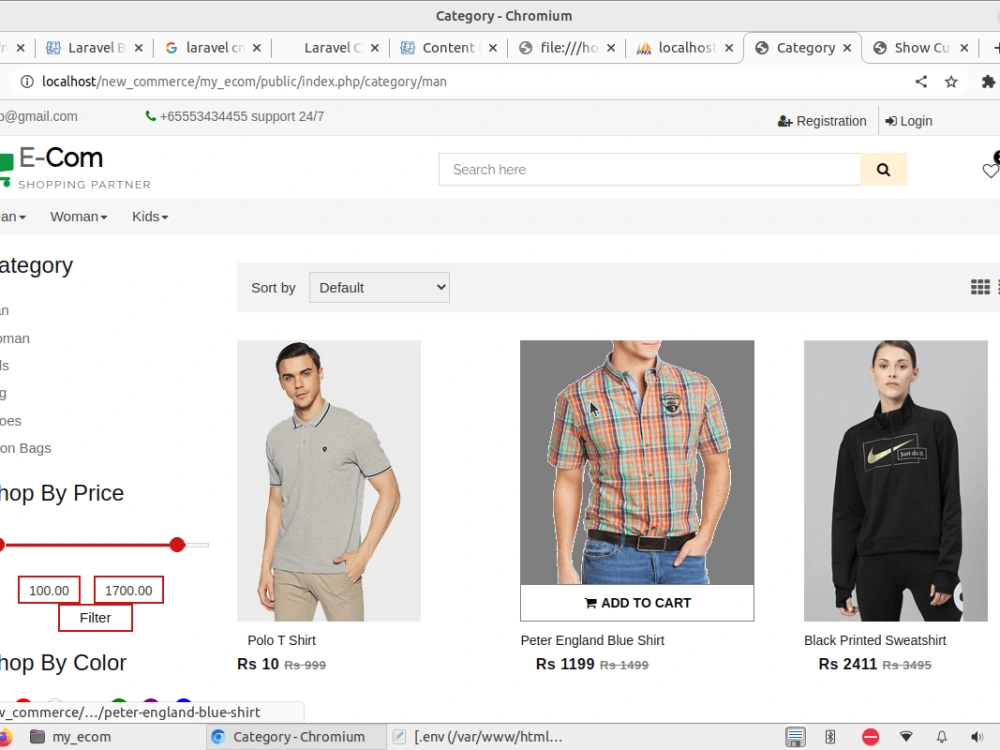Expand the Kids menu
The width and height of the screenshot is (1000, 750).
click(150, 217)
